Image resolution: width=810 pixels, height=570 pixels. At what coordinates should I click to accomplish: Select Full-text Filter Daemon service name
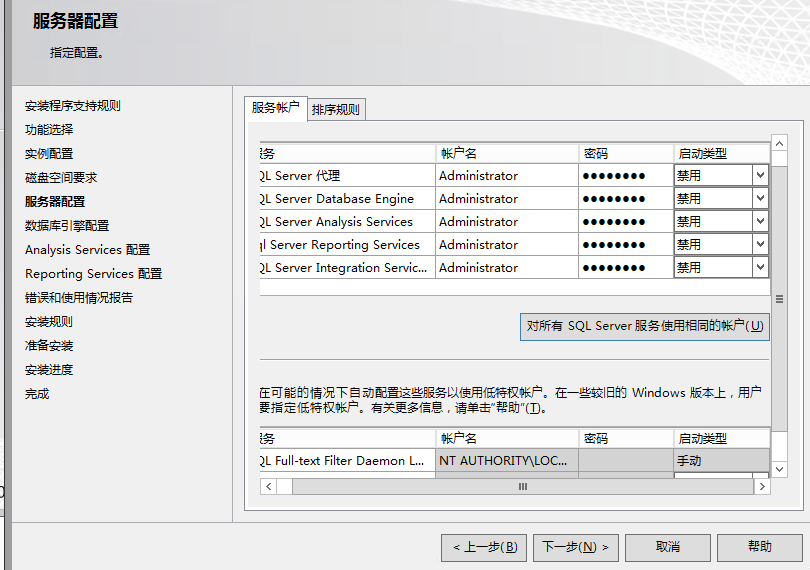tap(348, 460)
